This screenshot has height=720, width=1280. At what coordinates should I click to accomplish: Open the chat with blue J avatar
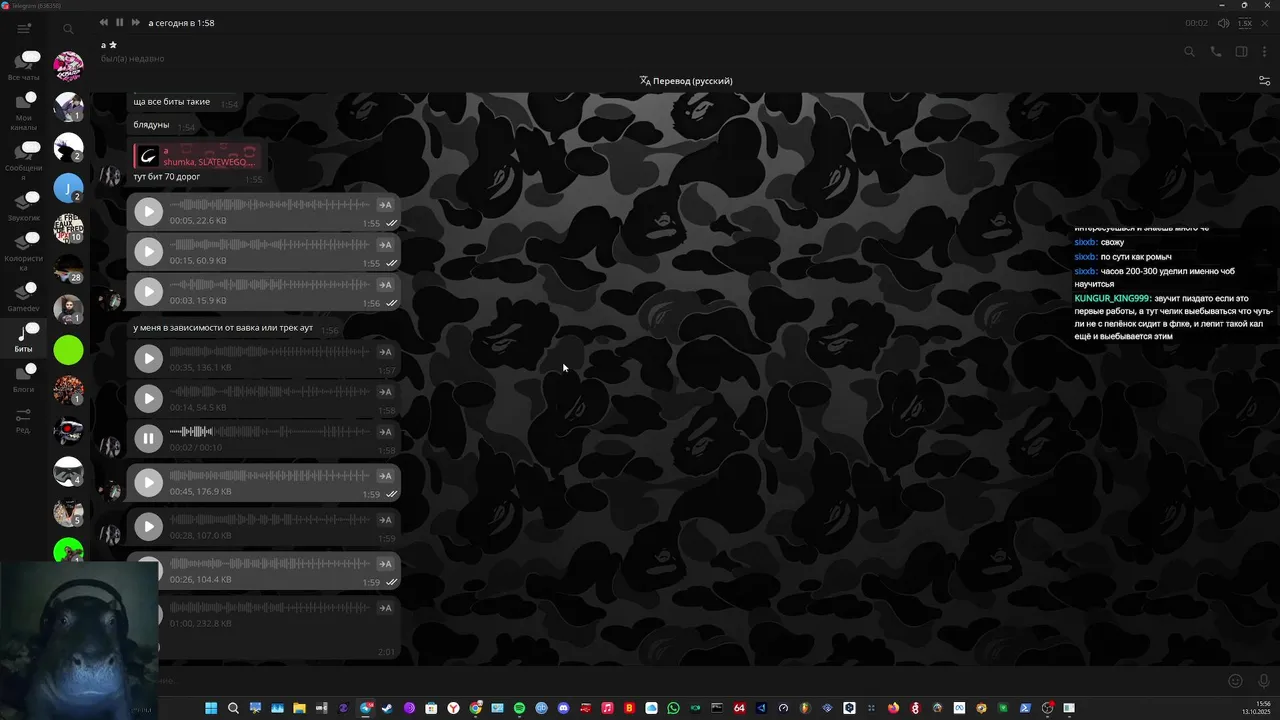(x=68, y=188)
